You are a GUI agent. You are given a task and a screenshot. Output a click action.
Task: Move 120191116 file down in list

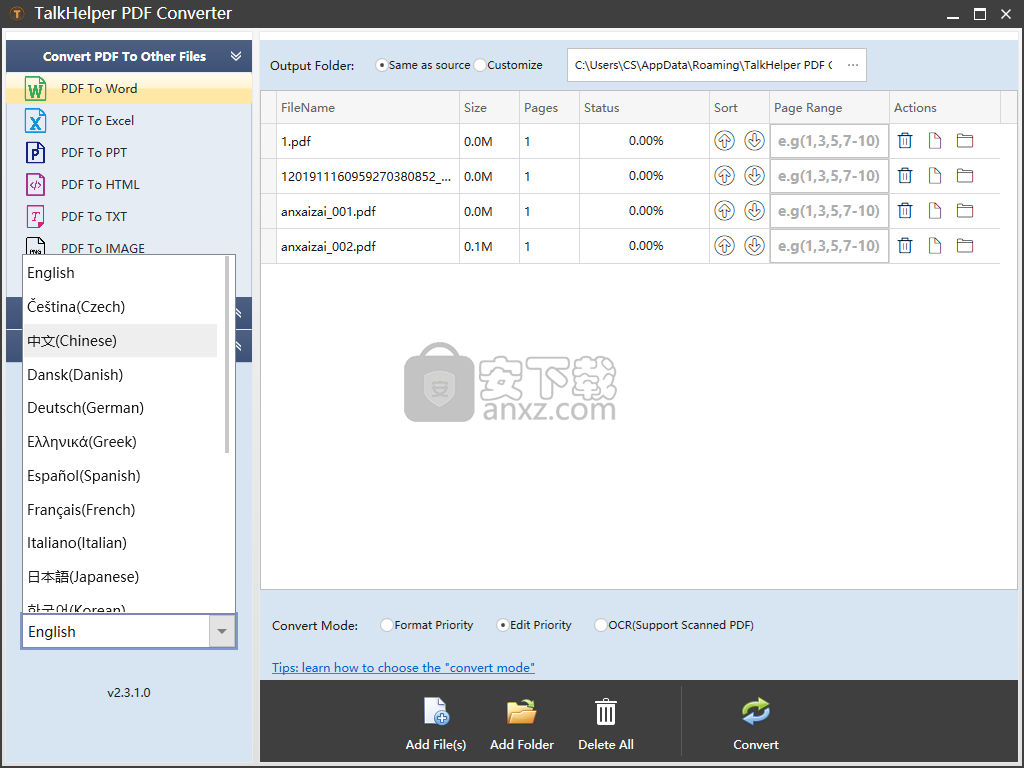click(754, 176)
